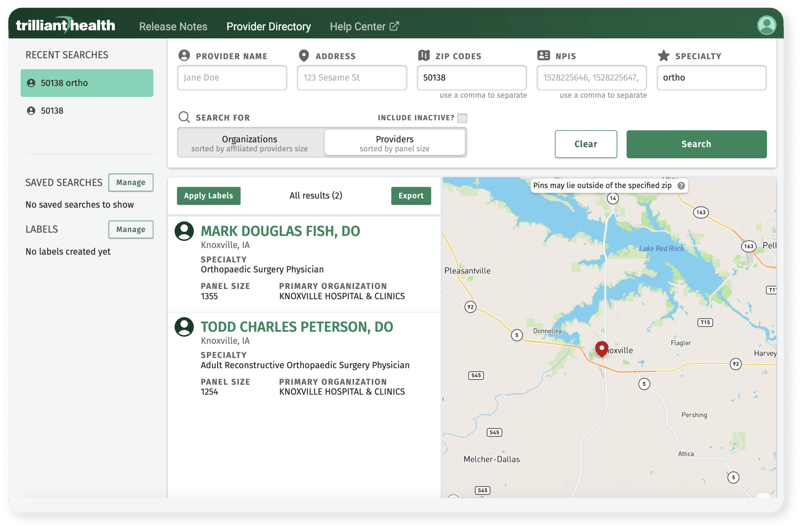
Task: Open the user account avatar icon
Action: tap(766, 25)
